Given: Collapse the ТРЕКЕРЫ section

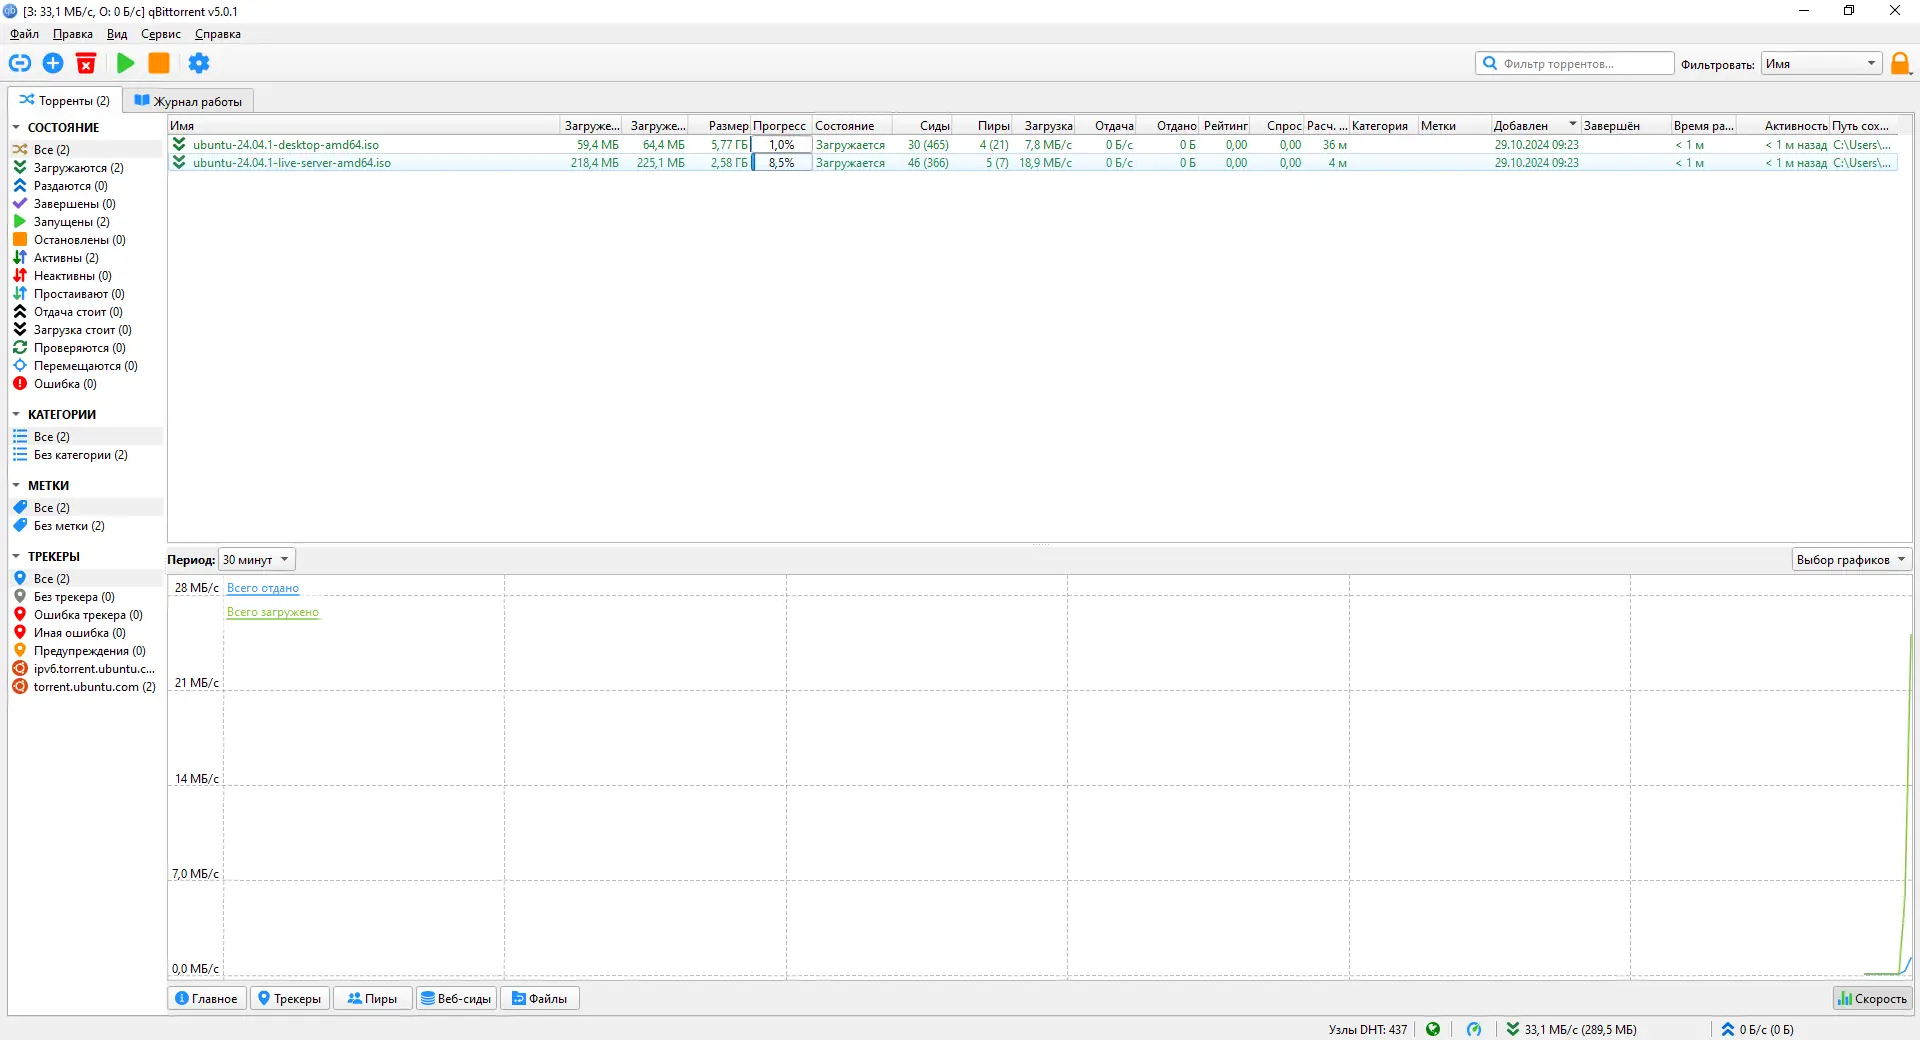Looking at the screenshot, I should pyautogui.click(x=16, y=557).
